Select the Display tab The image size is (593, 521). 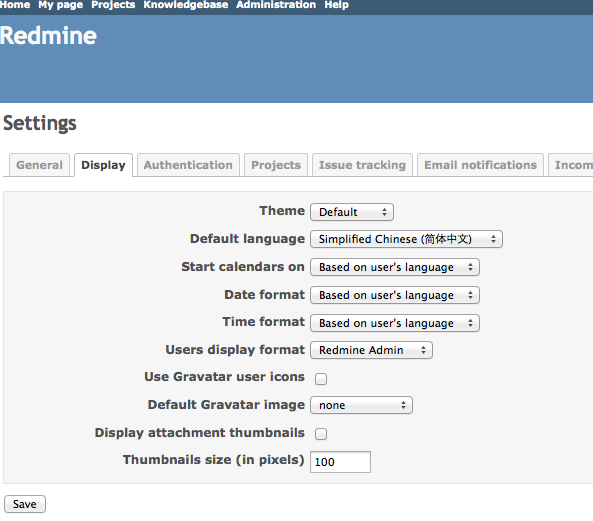103,165
